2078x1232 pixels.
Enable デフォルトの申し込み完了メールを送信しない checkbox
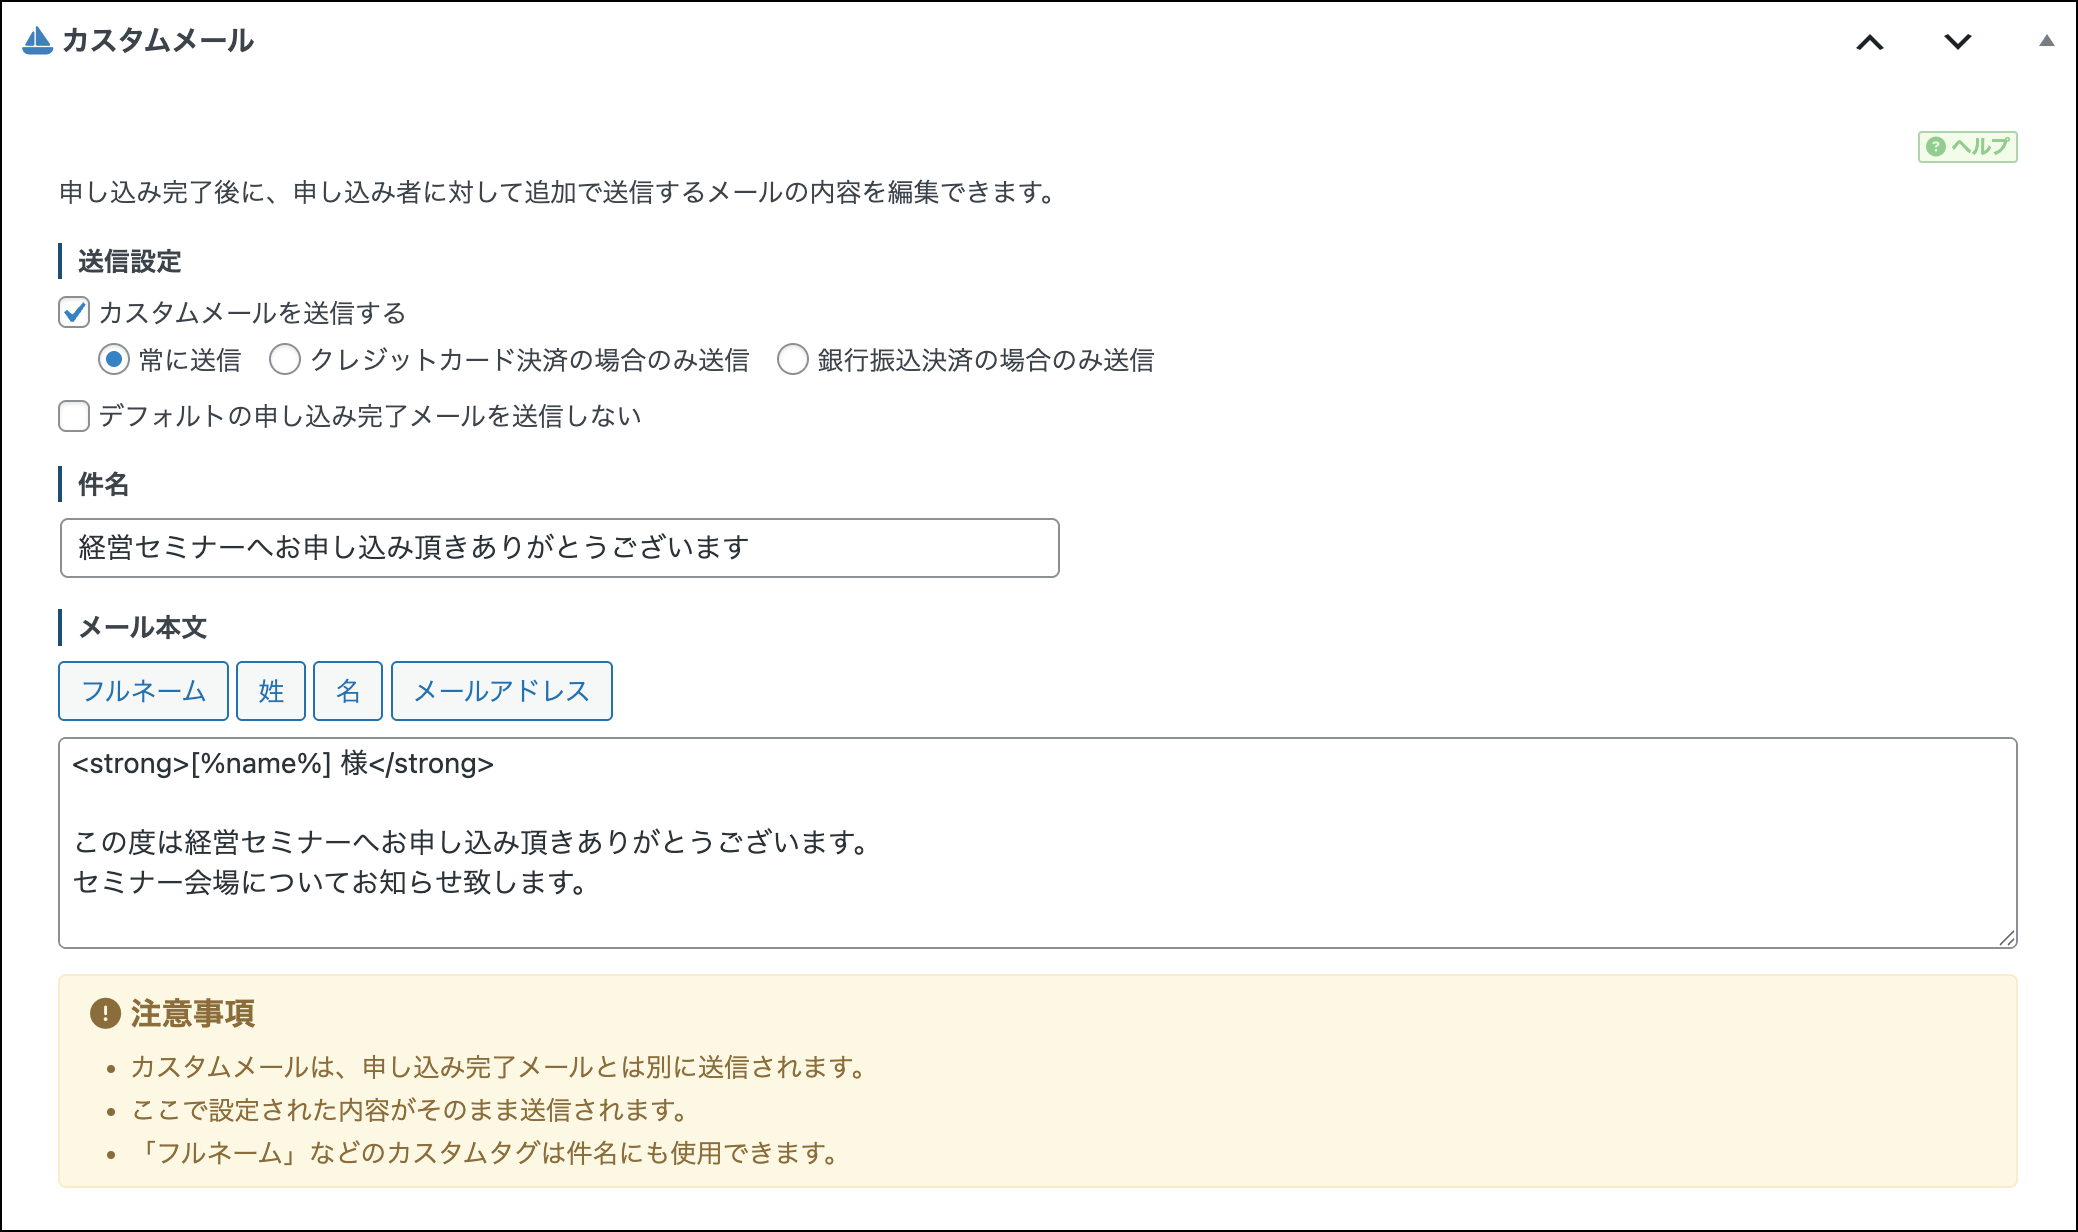click(x=74, y=416)
